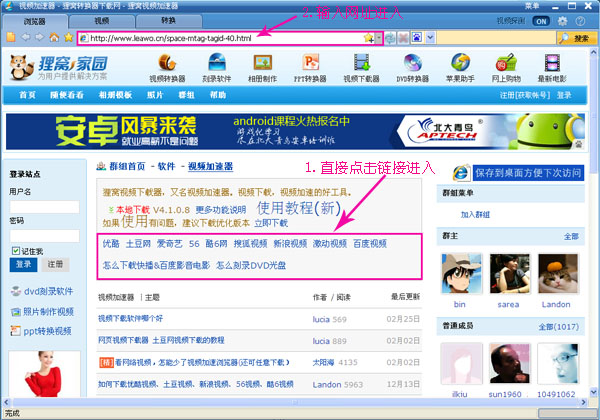Open the 视频转换器 icon in site header
Viewport: 600px width, 420px height.
(x=167, y=62)
